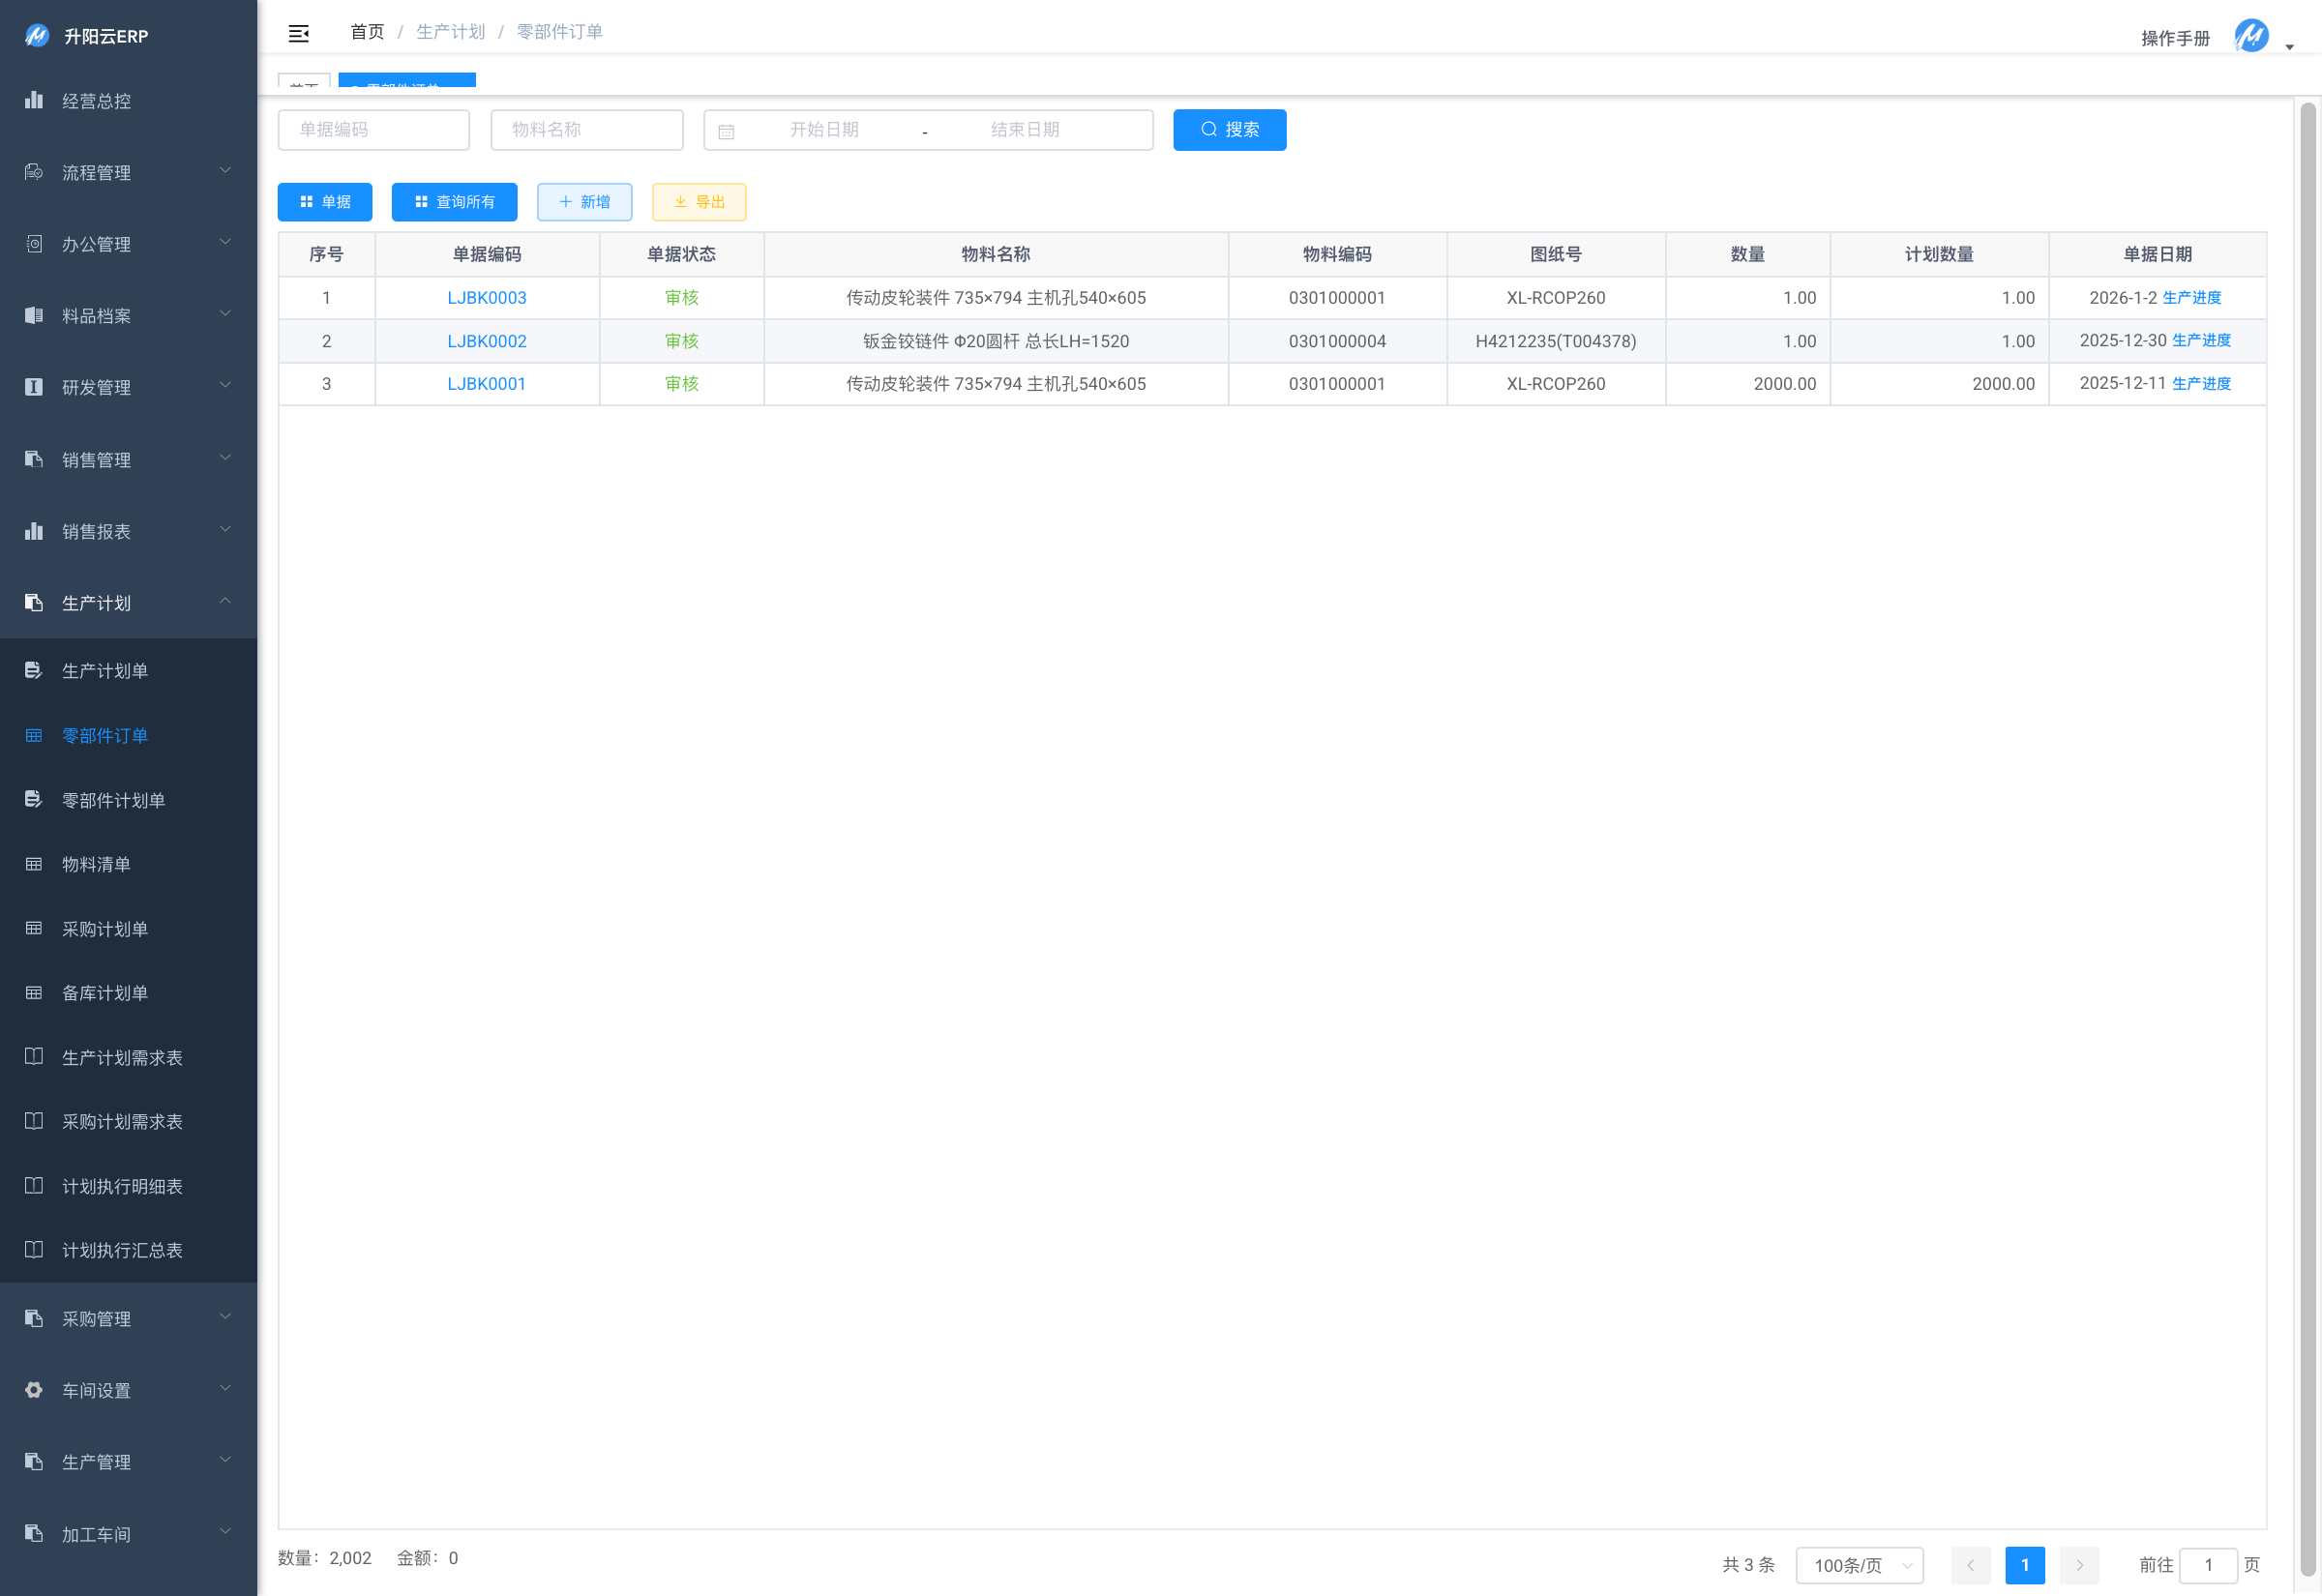Click the user avatar logo top right

point(2250,36)
